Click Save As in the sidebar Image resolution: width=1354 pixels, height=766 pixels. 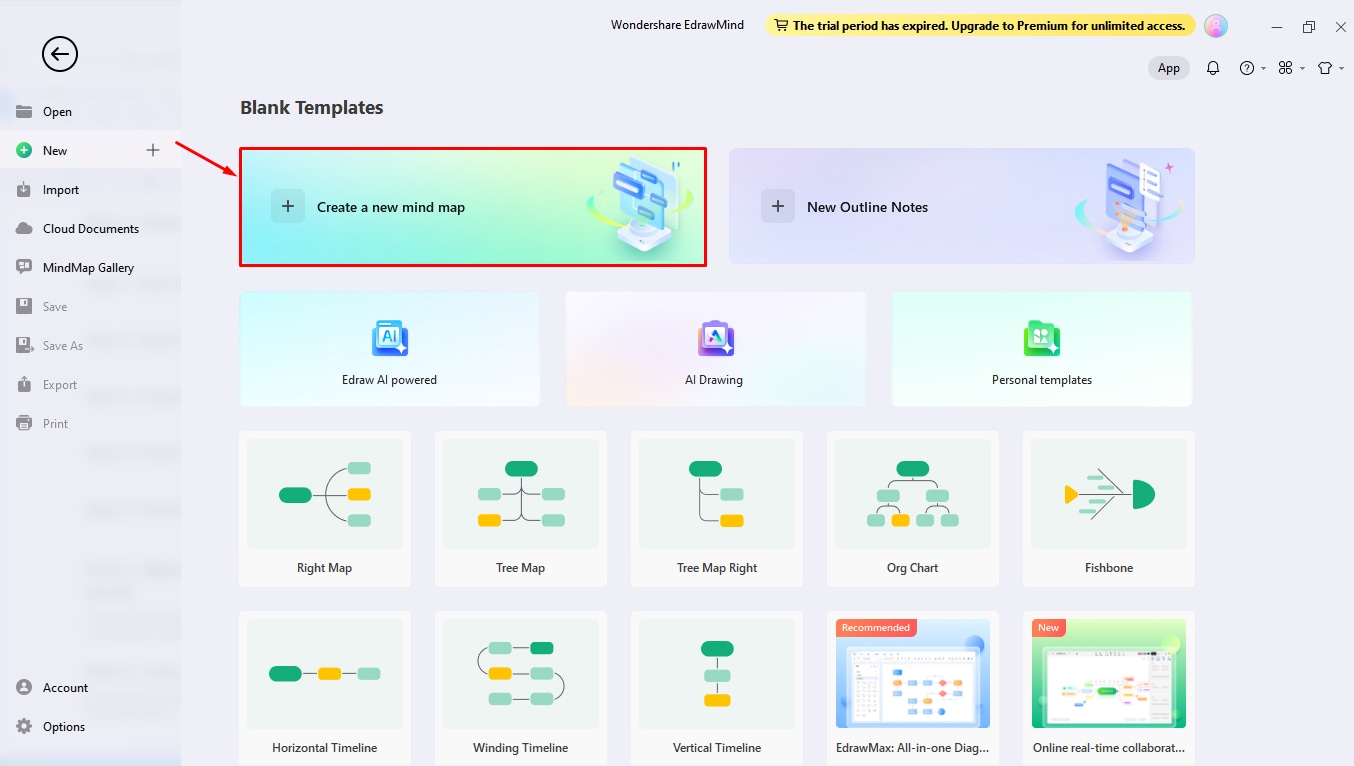[90, 345]
